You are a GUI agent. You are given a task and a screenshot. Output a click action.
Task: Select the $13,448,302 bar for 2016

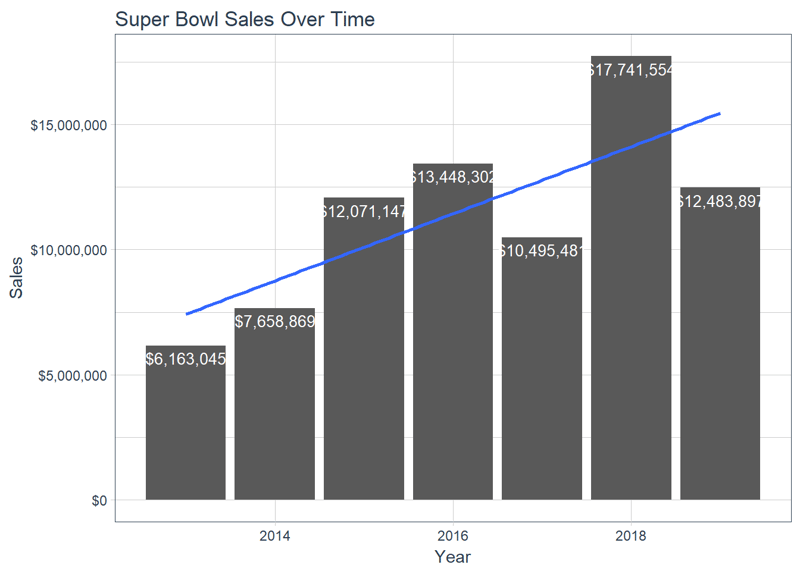[x=453, y=332]
